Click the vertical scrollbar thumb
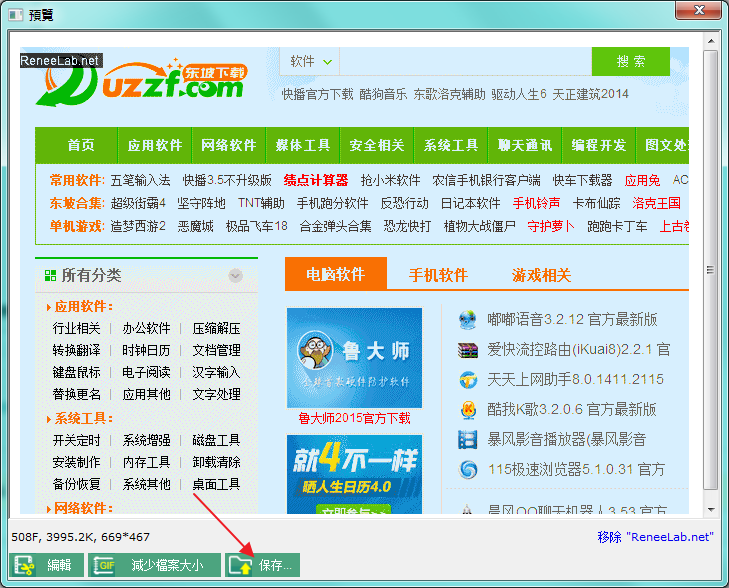Screen dimensions: 729x588 711,270
